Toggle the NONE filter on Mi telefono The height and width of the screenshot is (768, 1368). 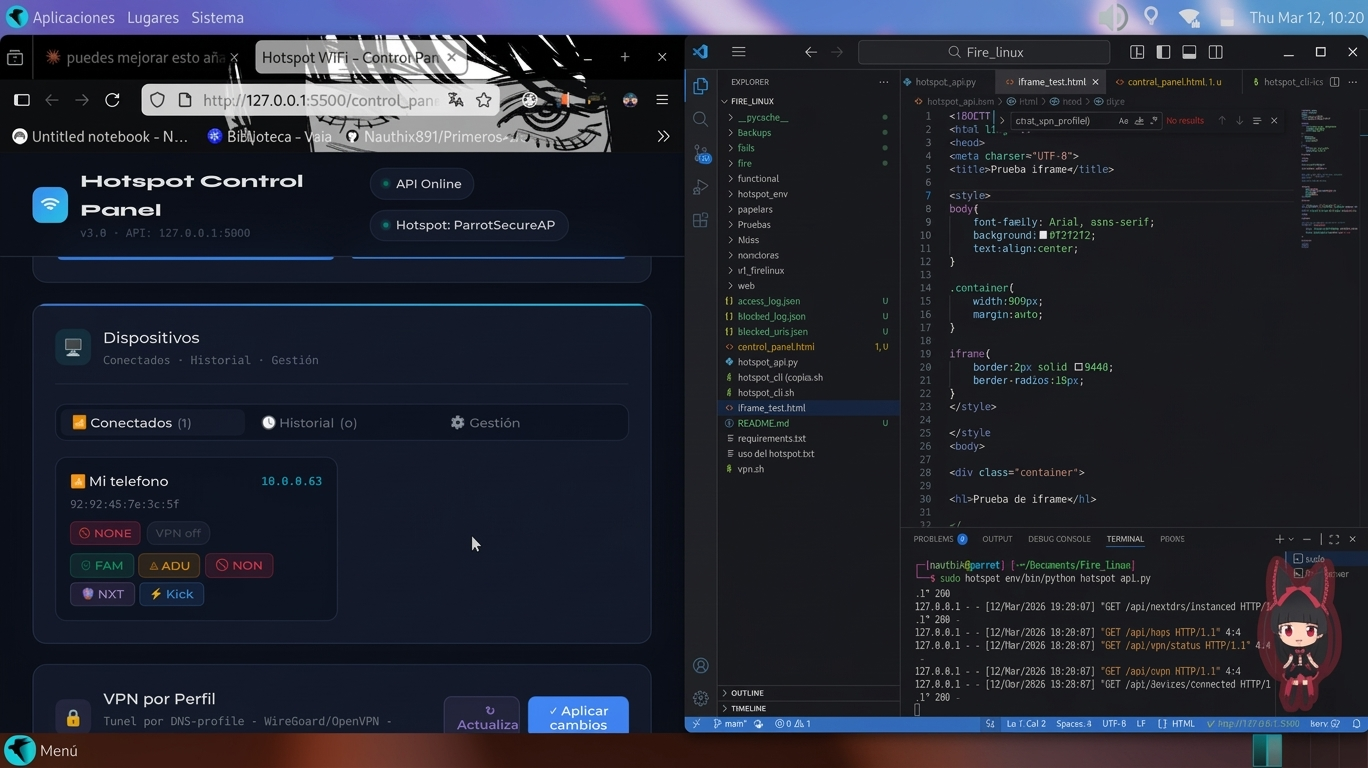104,533
